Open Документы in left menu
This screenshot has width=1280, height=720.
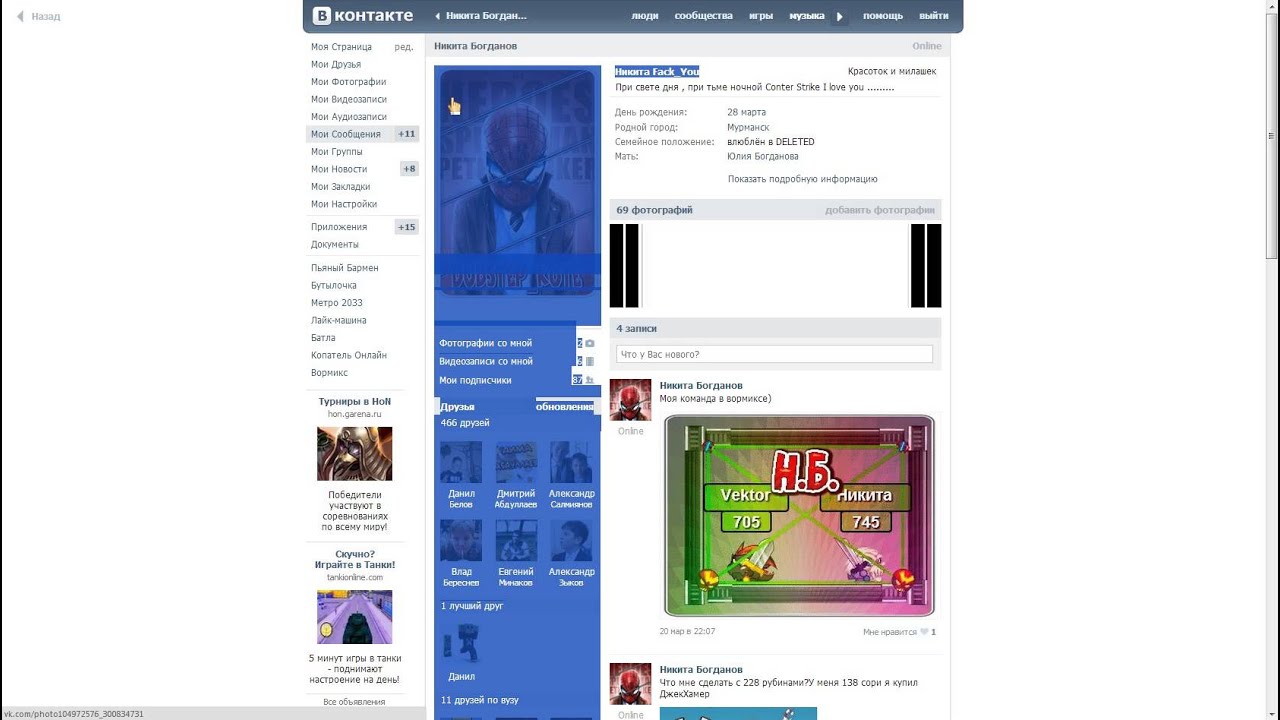(335, 244)
